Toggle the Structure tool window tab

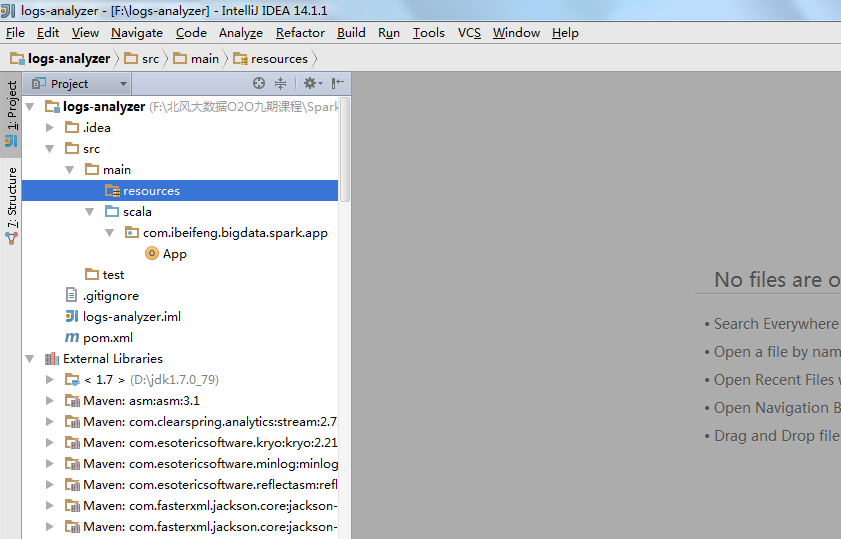(x=11, y=206)
